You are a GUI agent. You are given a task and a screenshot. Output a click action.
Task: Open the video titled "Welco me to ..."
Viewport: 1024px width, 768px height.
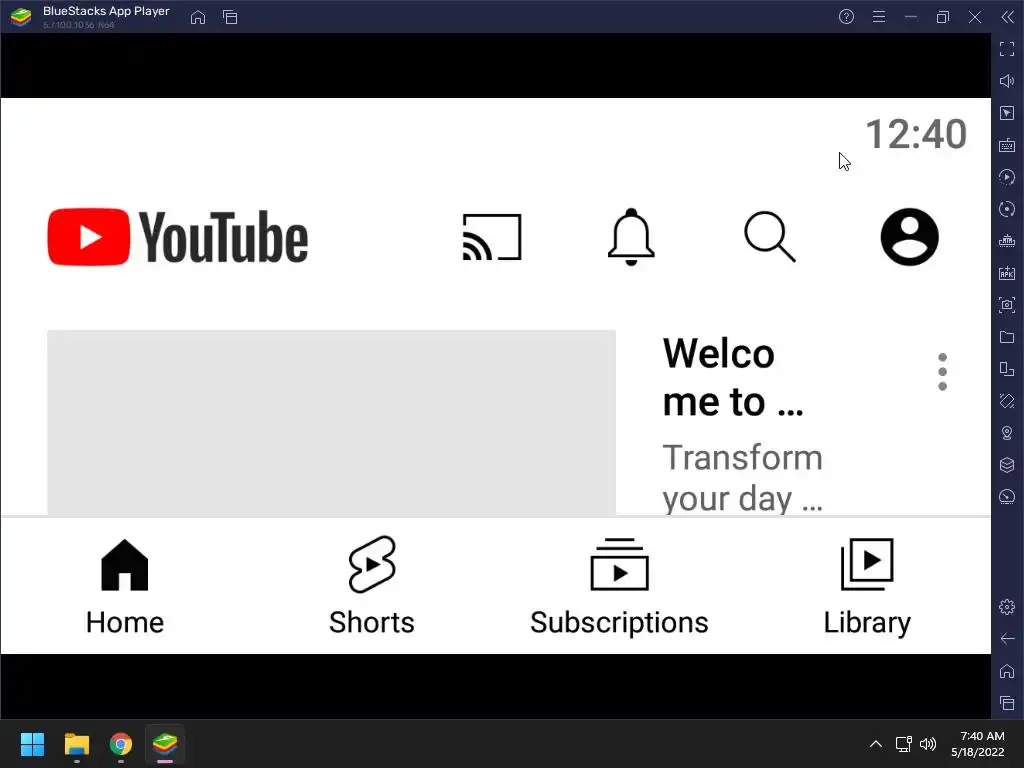(733, 377)
